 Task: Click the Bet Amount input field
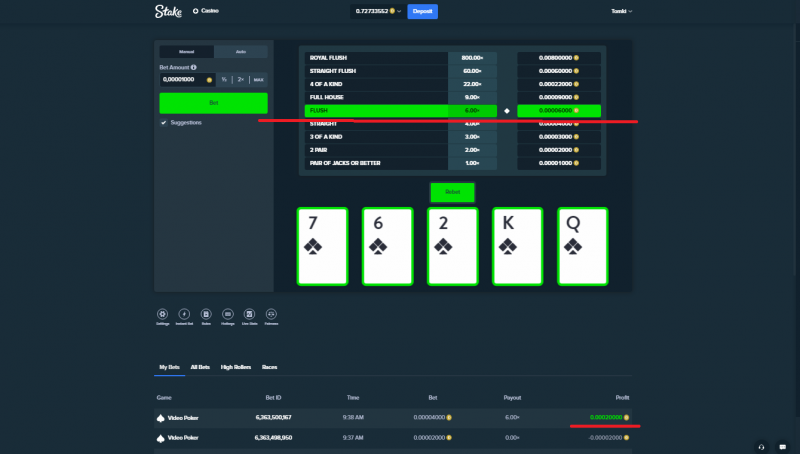point(187,80)
